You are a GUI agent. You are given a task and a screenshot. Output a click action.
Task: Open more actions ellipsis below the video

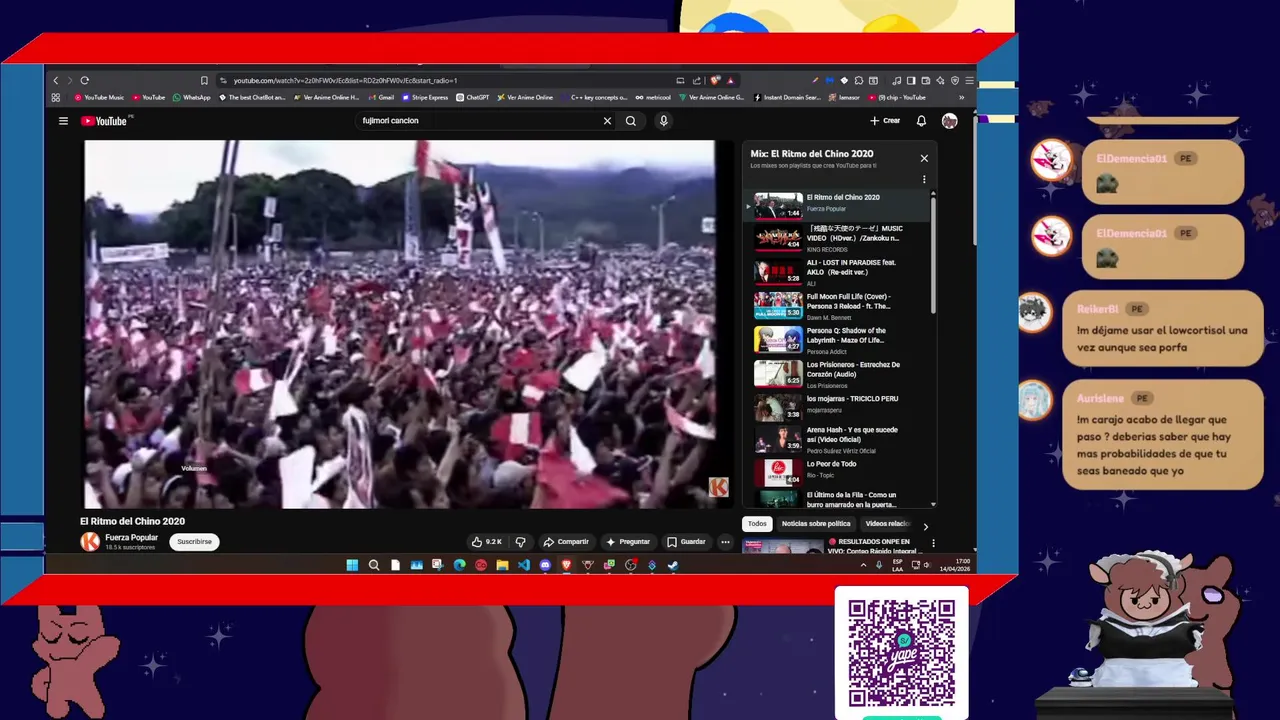[725, 542]
